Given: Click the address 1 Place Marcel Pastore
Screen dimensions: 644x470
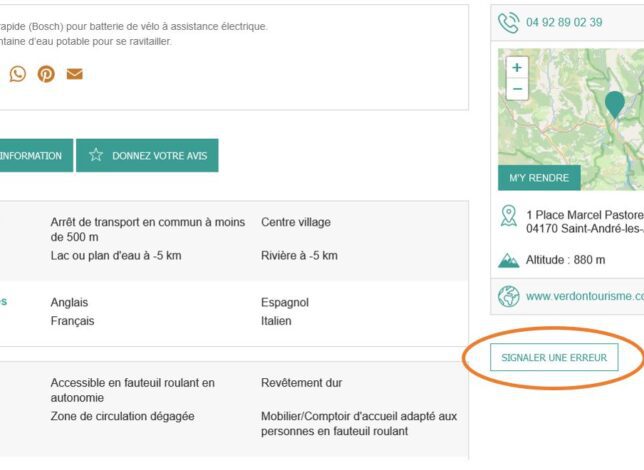Looking at the screenshot, I should (584, 215).
